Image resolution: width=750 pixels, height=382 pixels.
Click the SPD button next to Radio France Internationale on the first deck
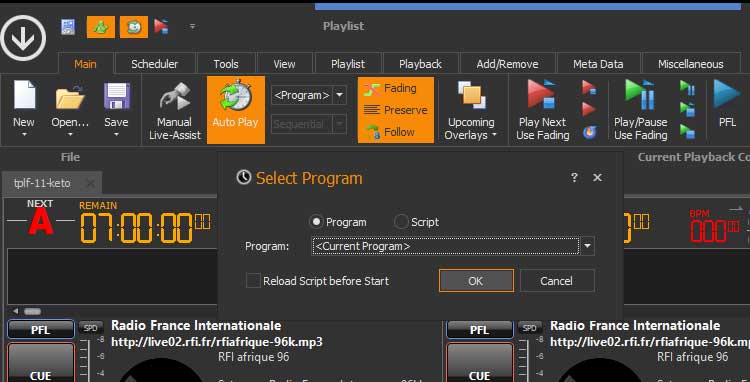click(90, 328)
